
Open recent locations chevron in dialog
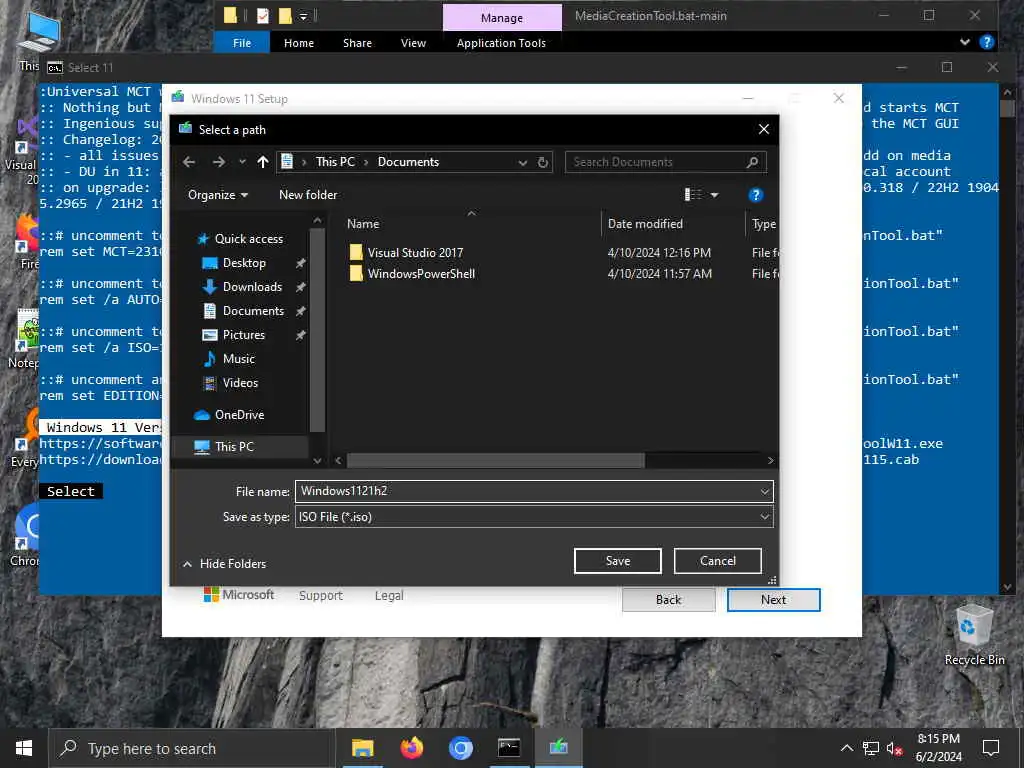(242, 162)
